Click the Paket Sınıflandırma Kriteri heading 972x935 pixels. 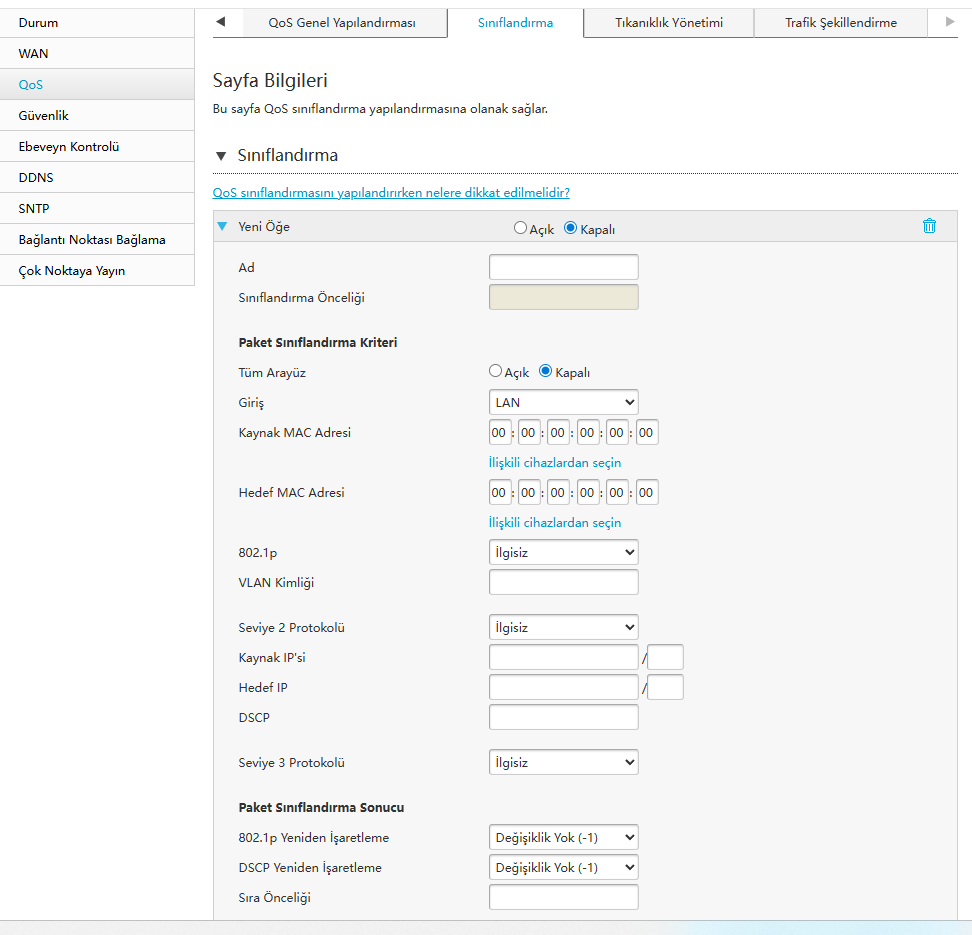coord(318,342)
